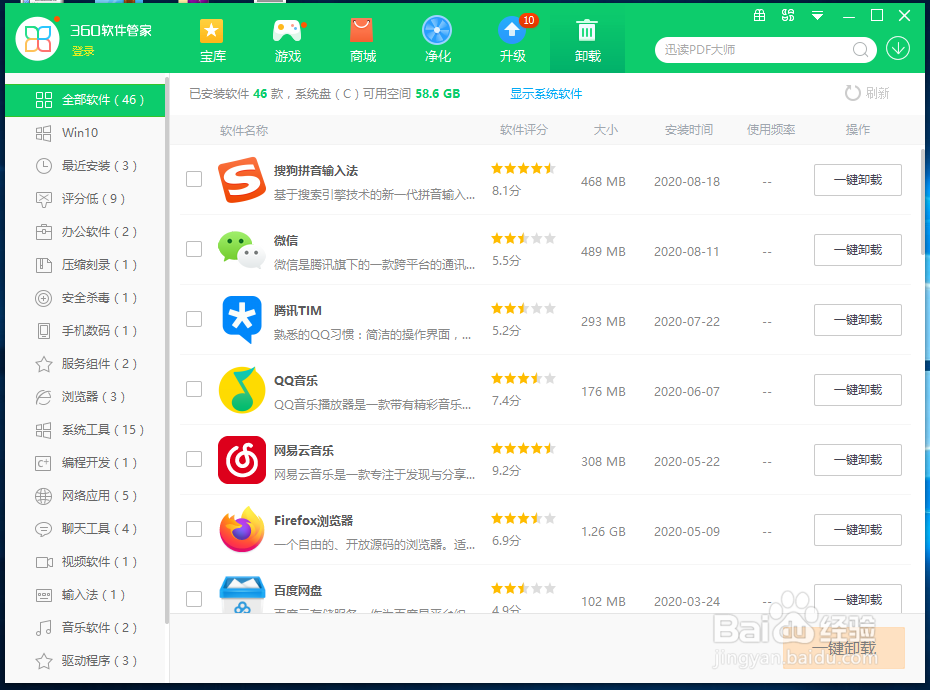
Task: Sort by 使用频率 column header
Action: tap(770, 130)
